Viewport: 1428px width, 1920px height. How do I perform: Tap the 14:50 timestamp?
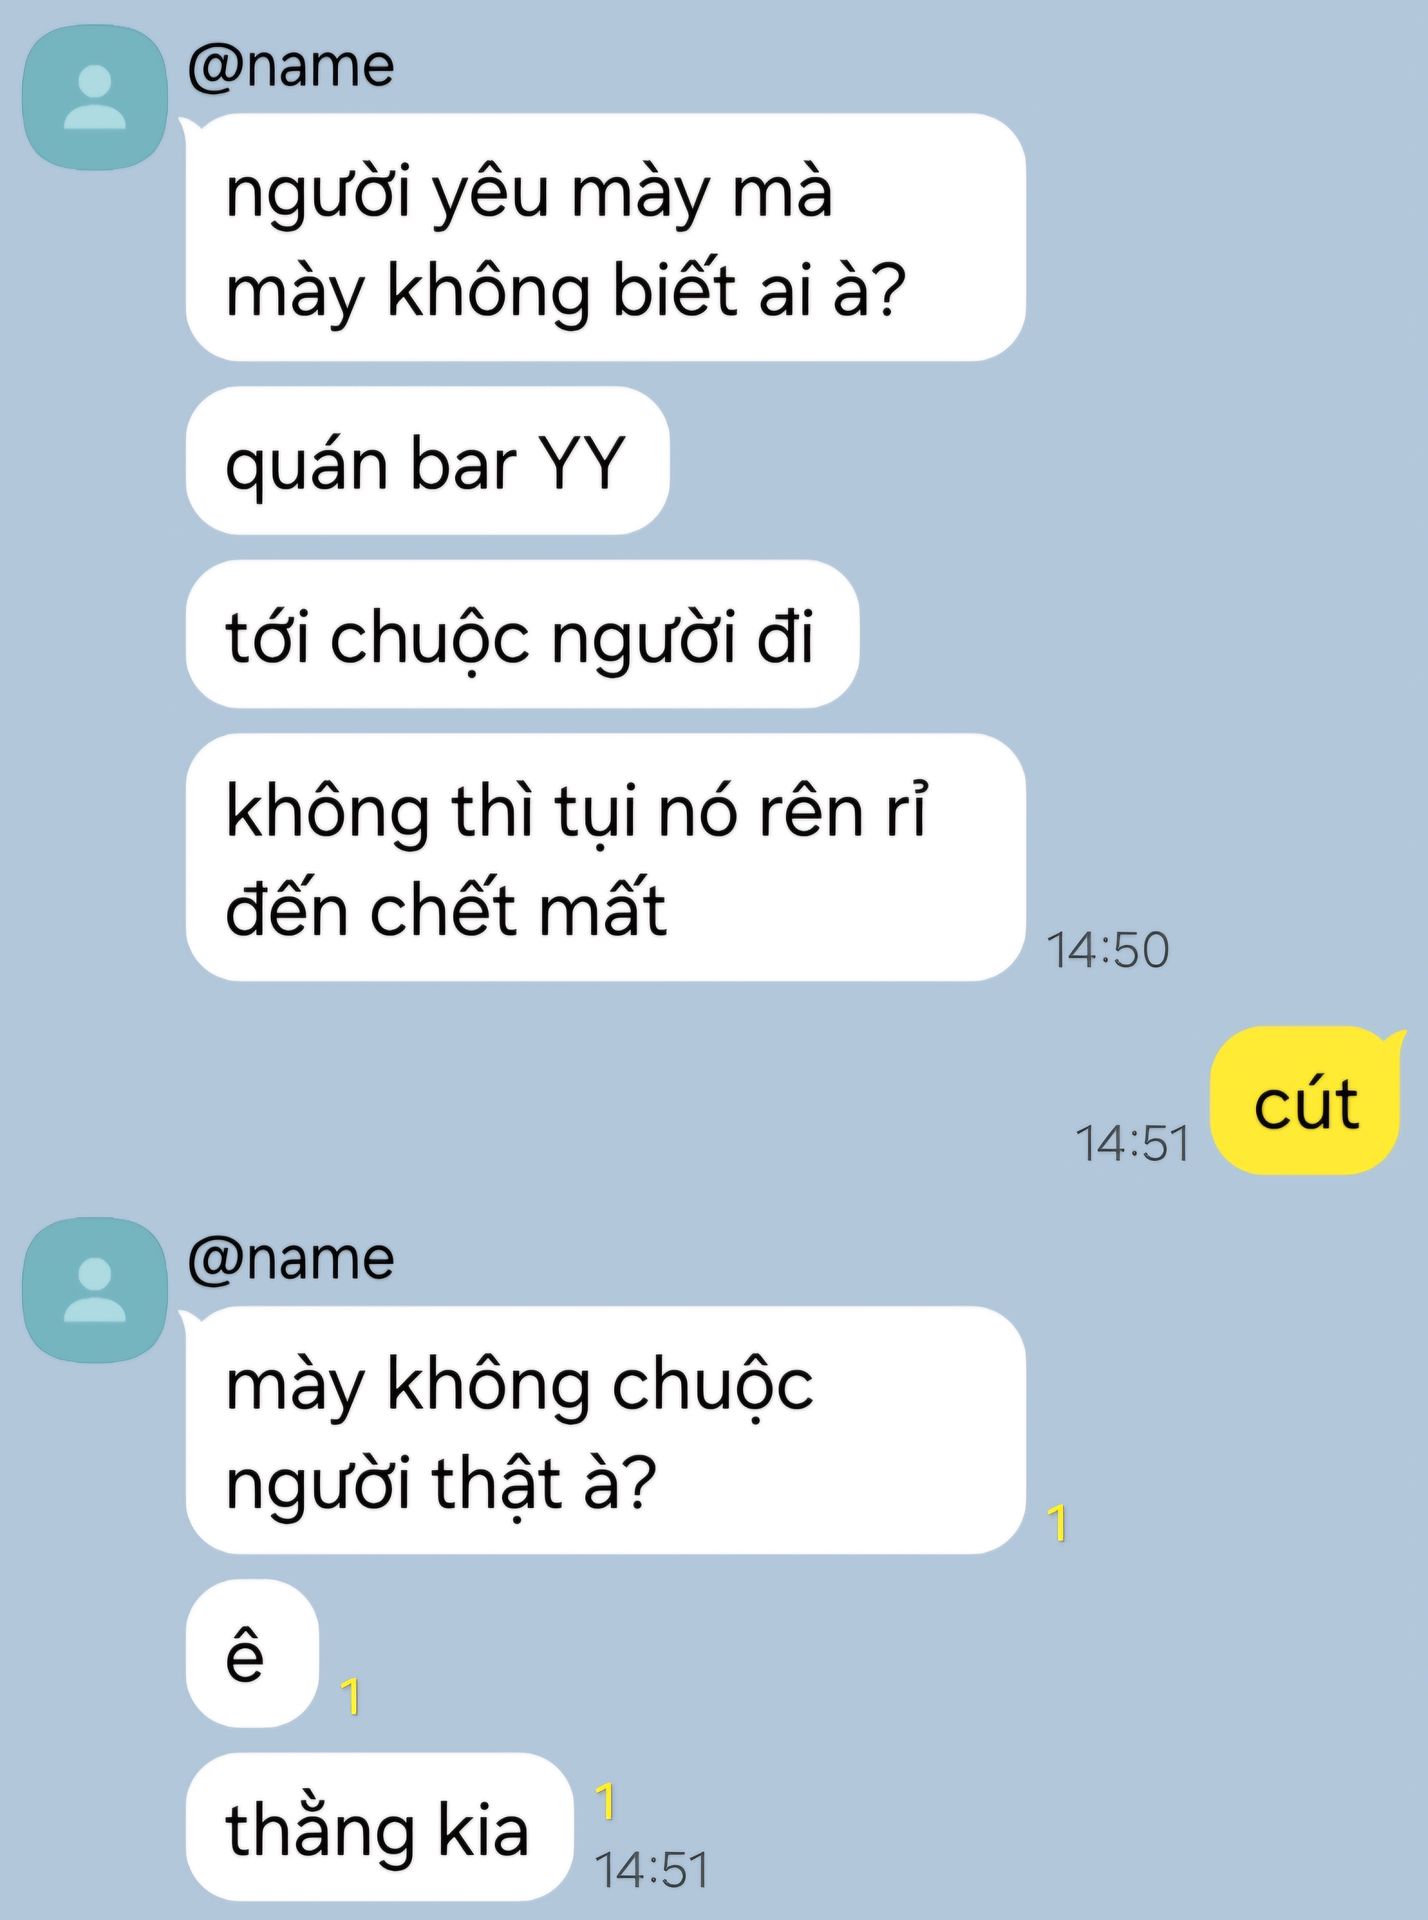click(1107, 949)
